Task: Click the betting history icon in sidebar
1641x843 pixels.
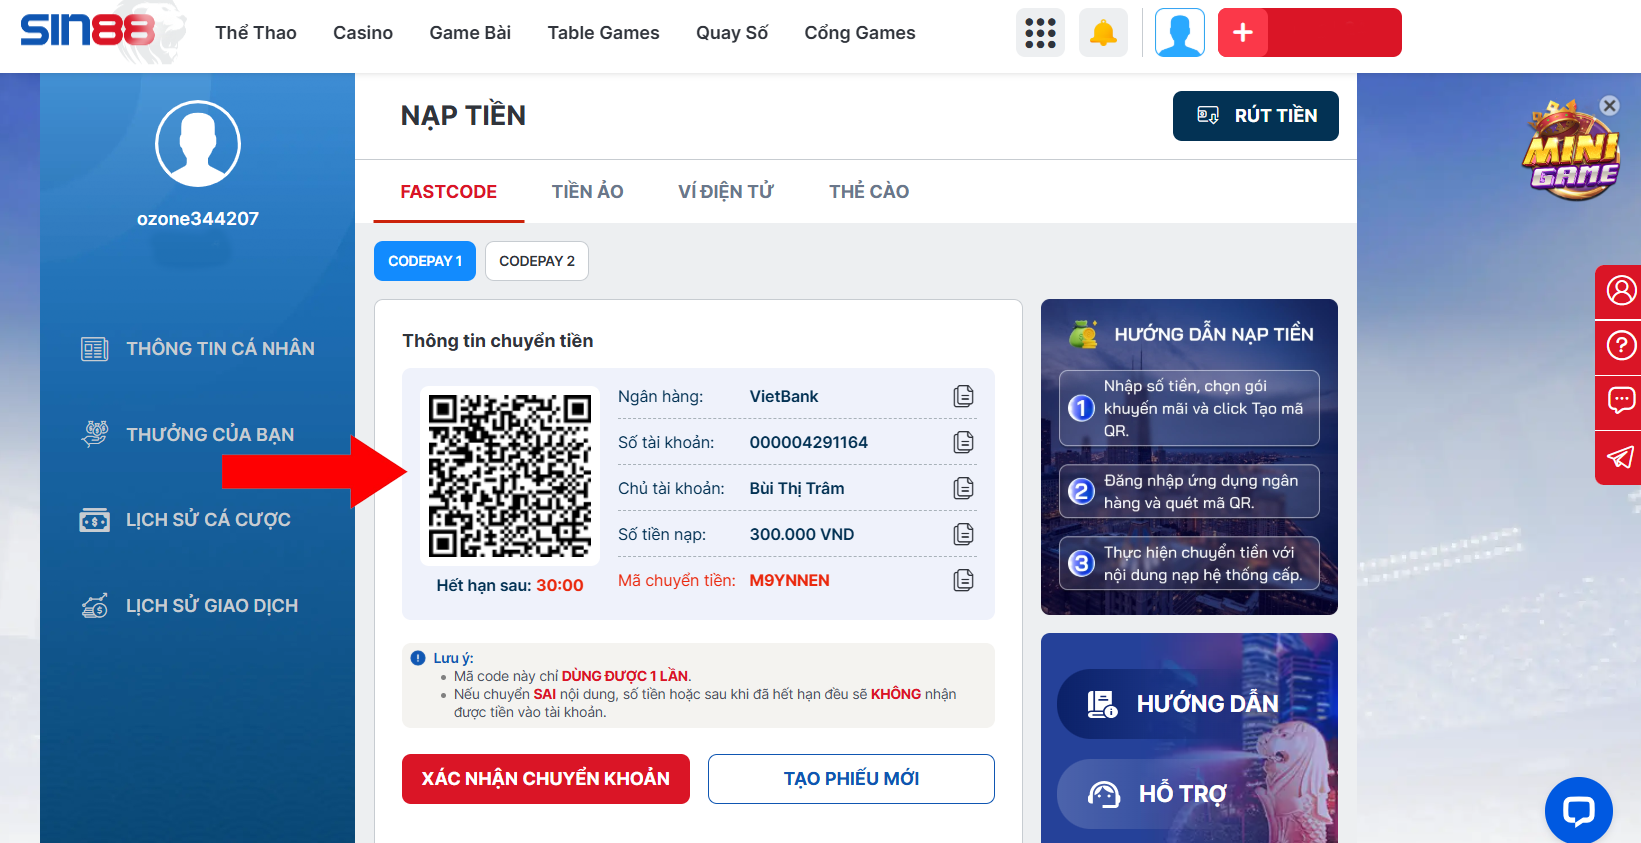Action: coord(95,520)
